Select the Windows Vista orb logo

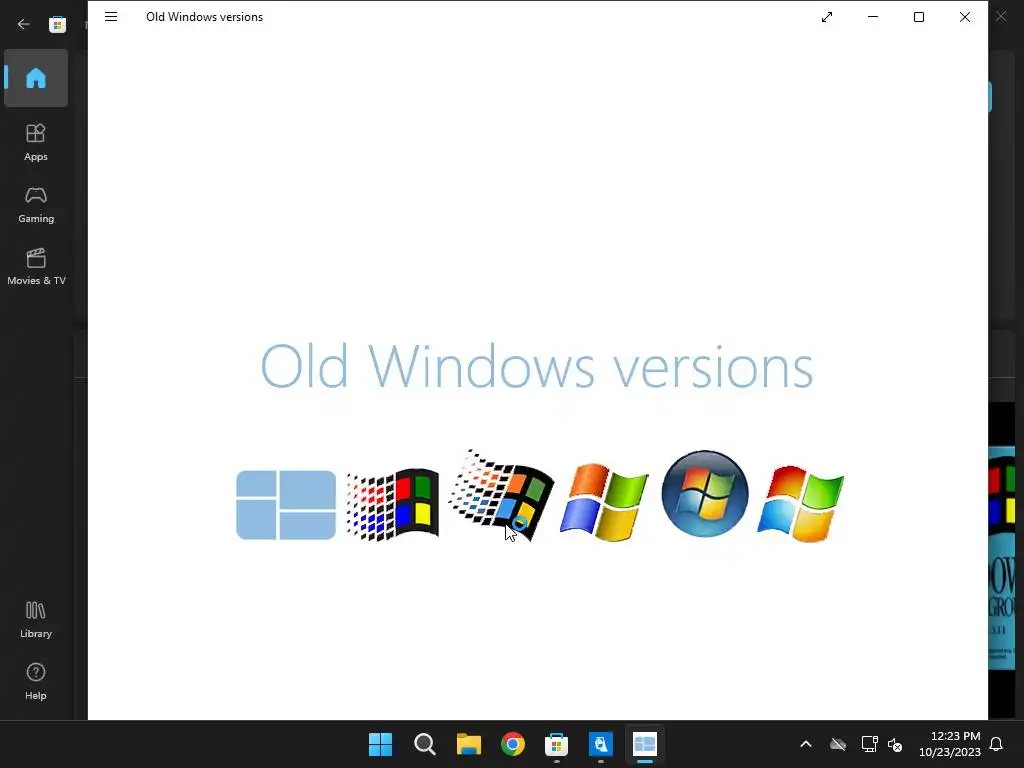[705, 494]
